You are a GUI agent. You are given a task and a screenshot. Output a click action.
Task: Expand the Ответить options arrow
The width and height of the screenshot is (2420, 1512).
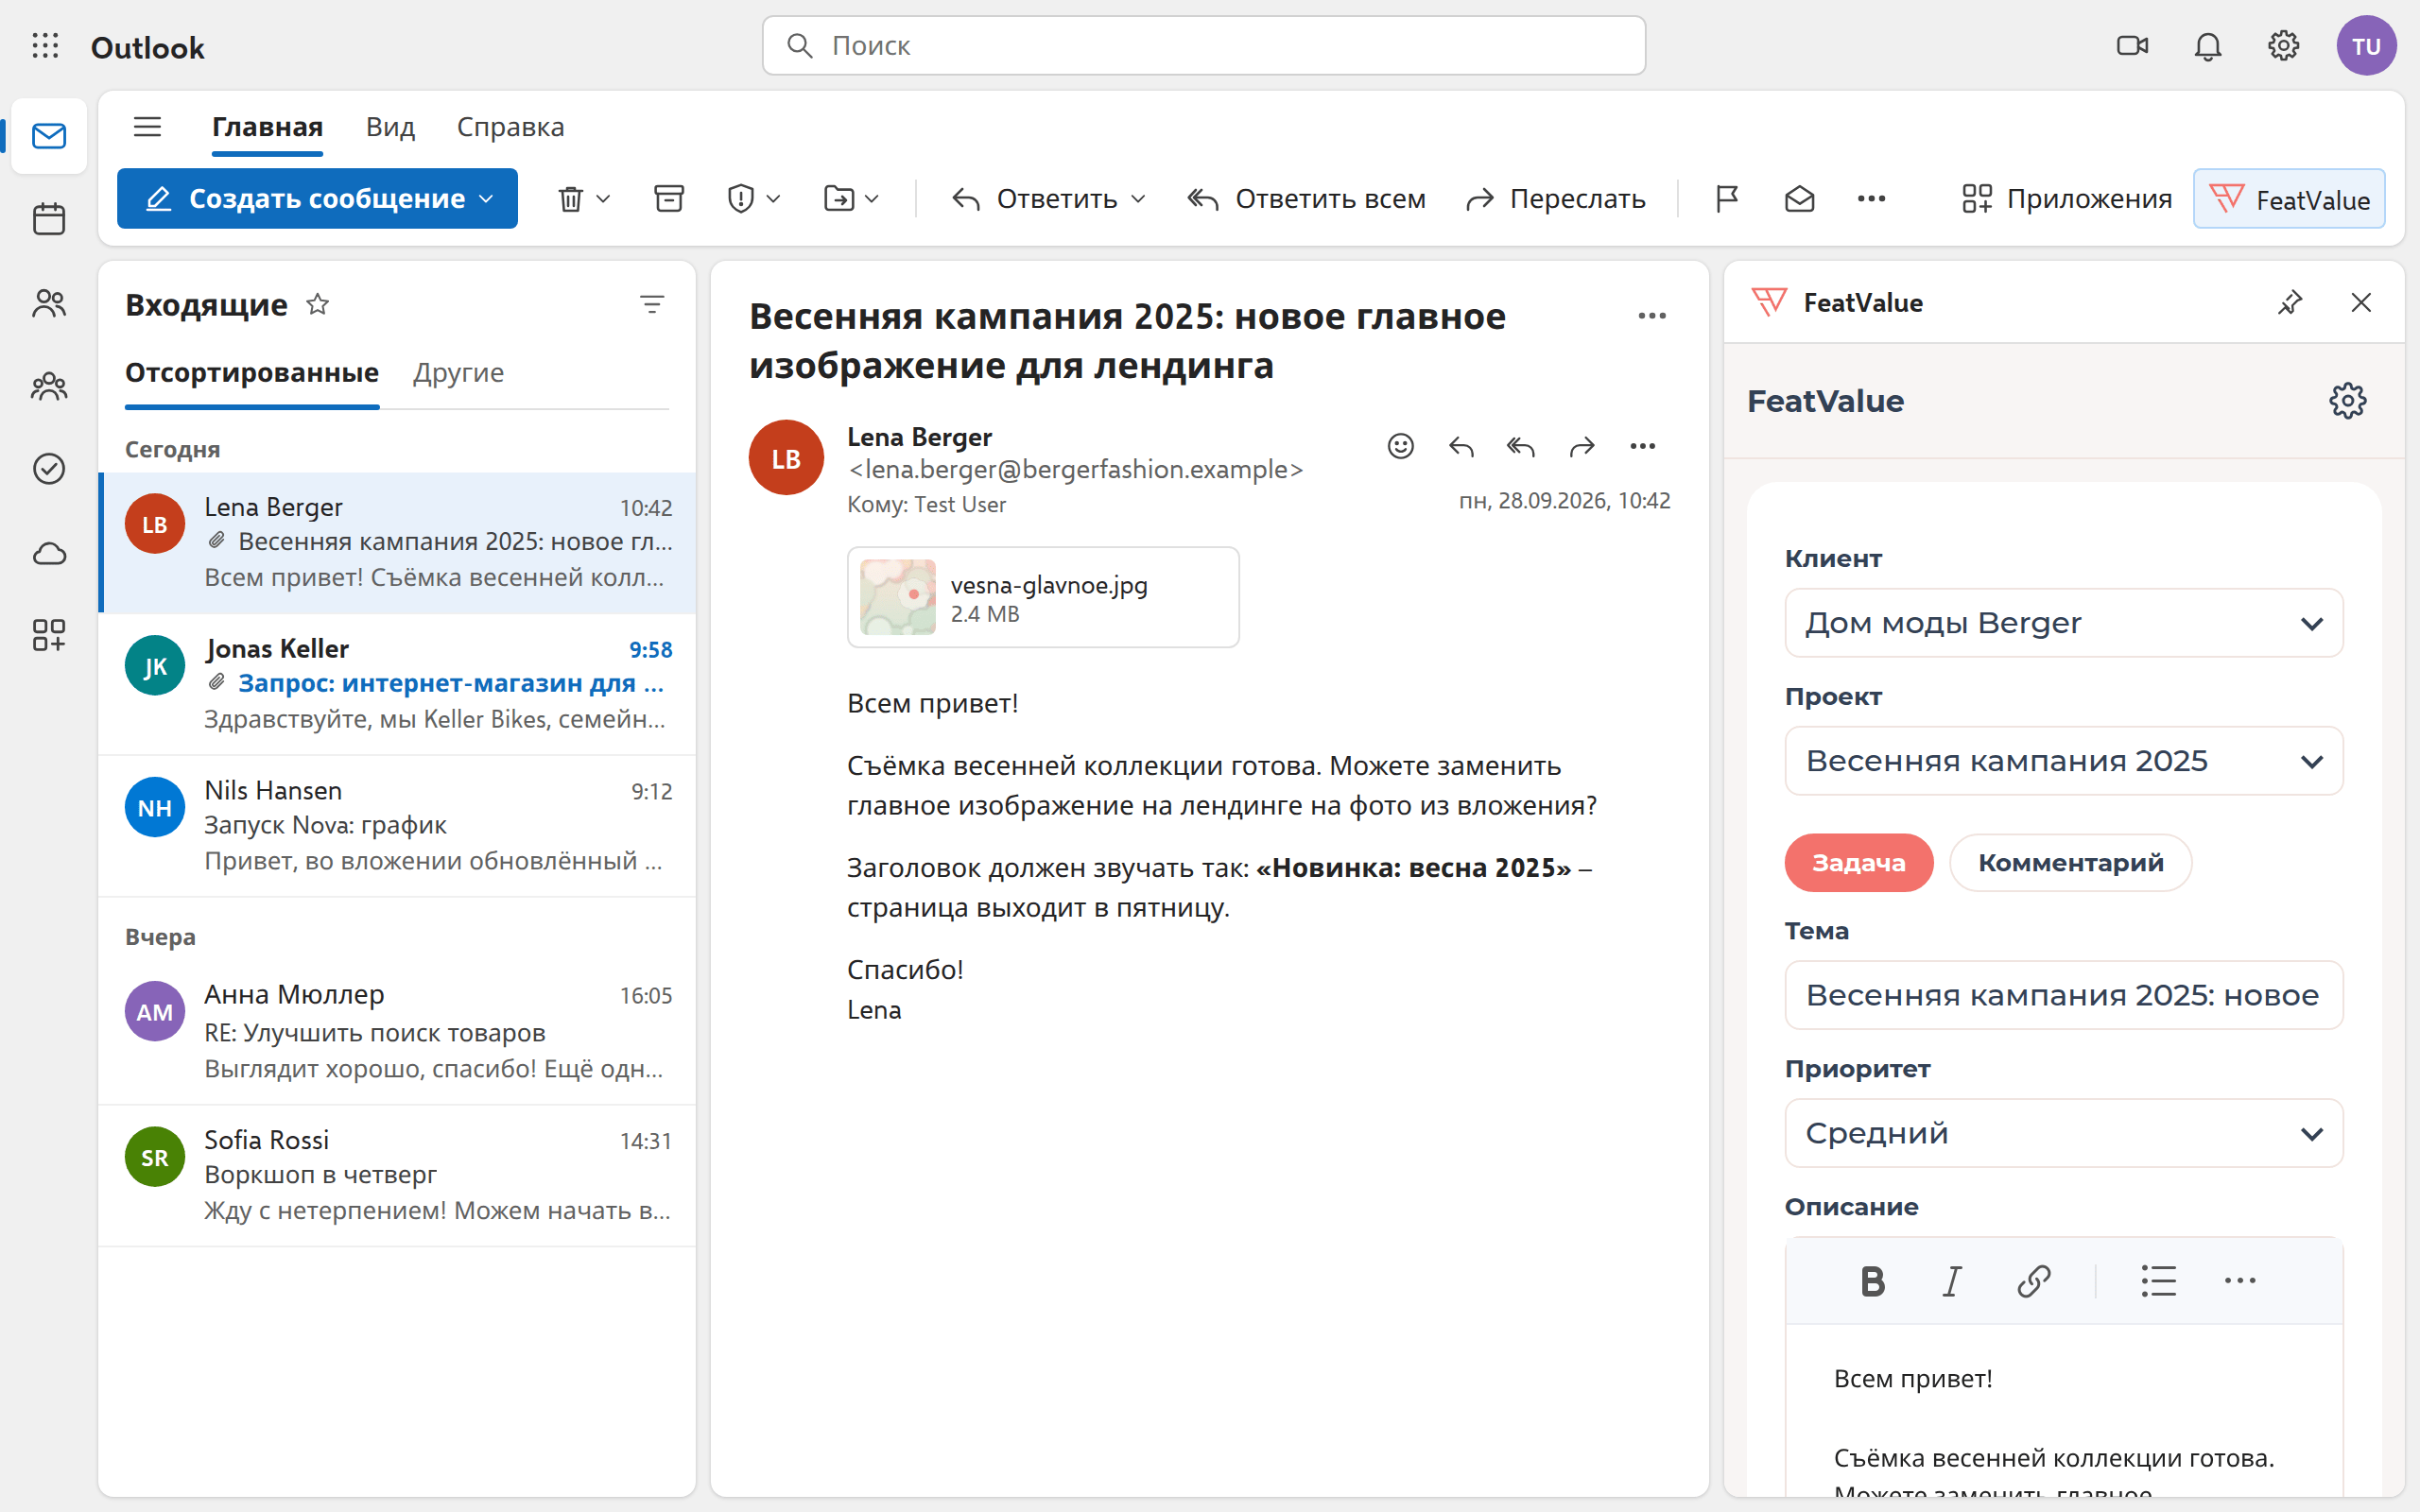(1138, 199)
